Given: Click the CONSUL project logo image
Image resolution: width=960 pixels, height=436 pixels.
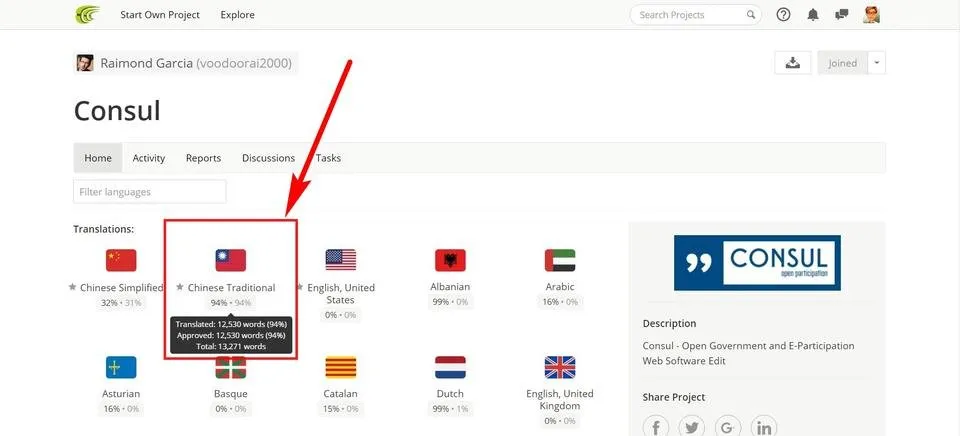Looking at the screenshot, I should tap(757, 263).
